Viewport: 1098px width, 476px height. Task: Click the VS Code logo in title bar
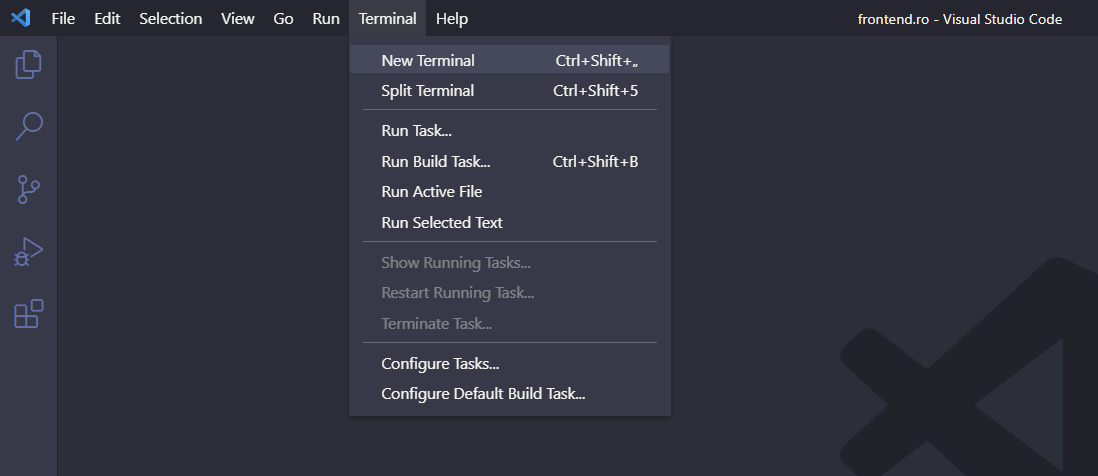[21, 19]
